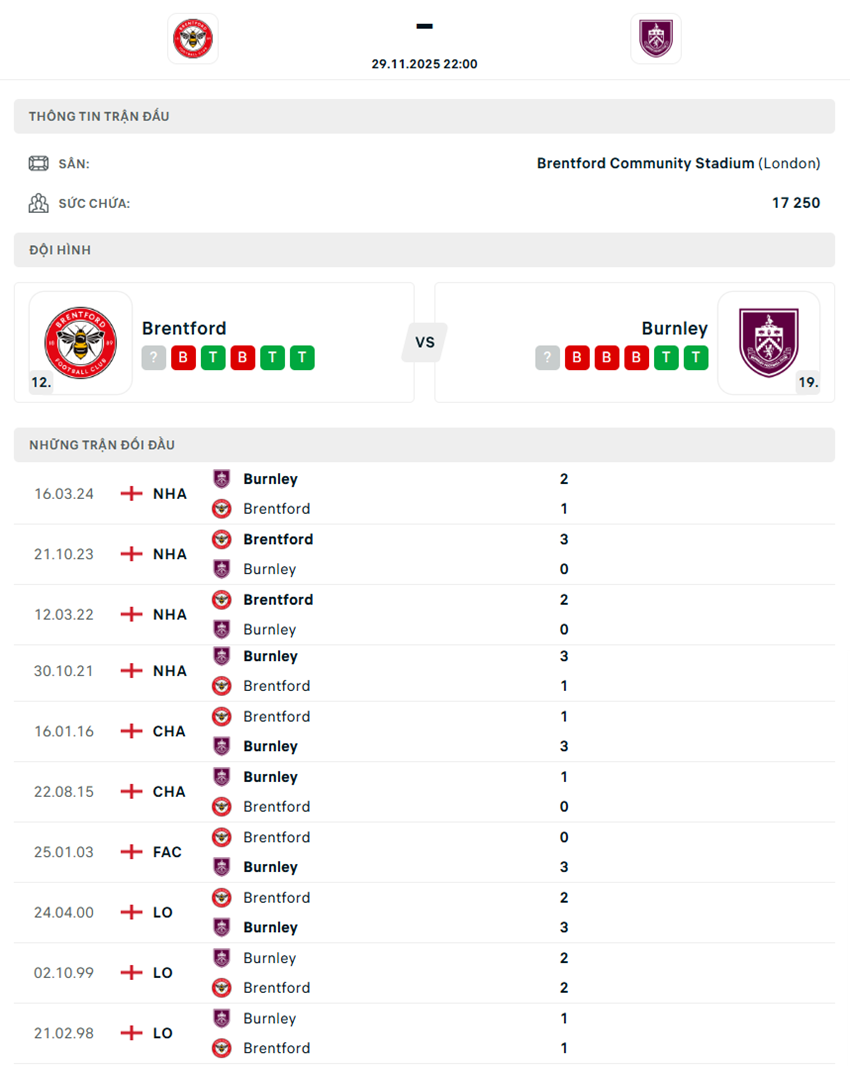Click the Brentford logo at the page top
This screenshot has width=850, height=1066.
tap(192, 38)
